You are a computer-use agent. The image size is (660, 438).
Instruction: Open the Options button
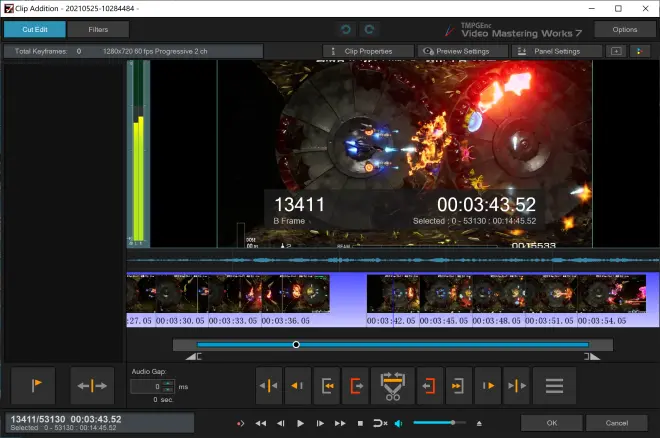tap(625, 29)
